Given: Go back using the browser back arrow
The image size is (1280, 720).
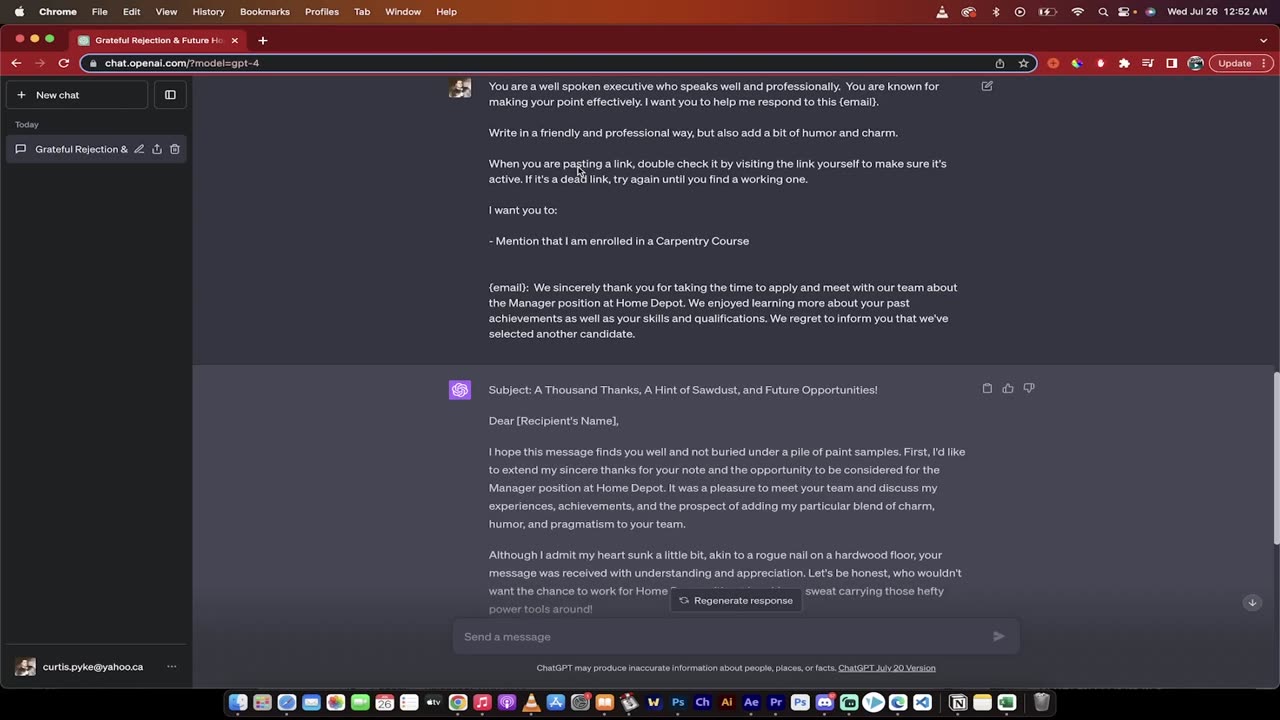Looking at the screenshot, I should tap(16, 63).
